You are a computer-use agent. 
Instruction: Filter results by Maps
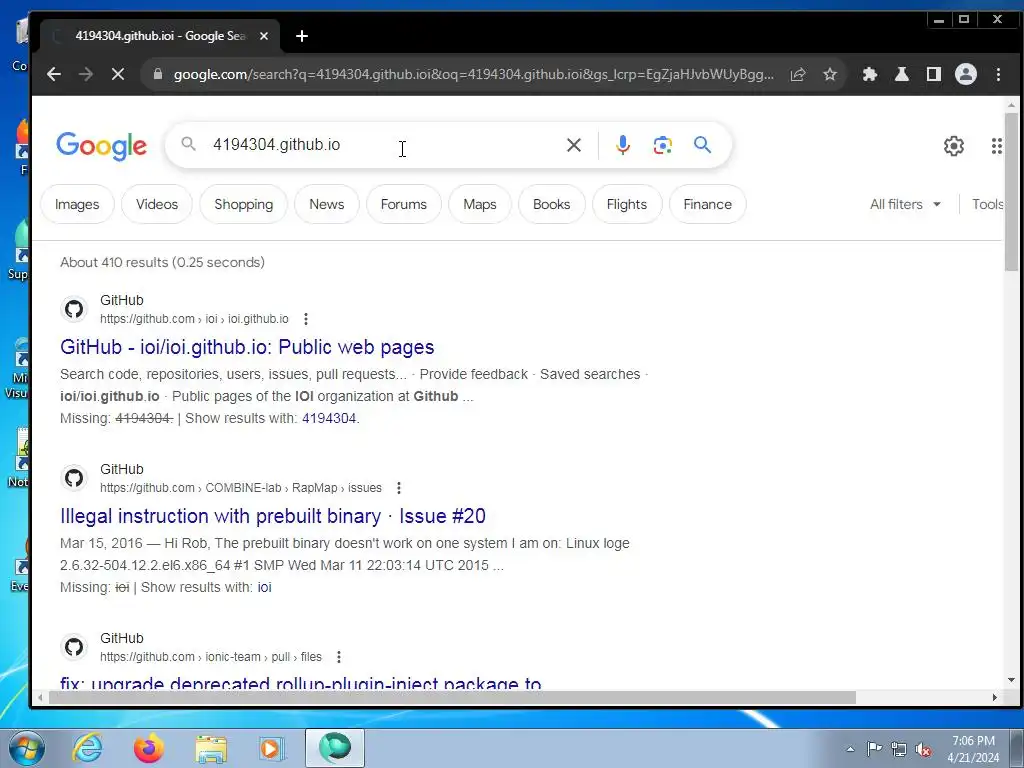point(480,204)
